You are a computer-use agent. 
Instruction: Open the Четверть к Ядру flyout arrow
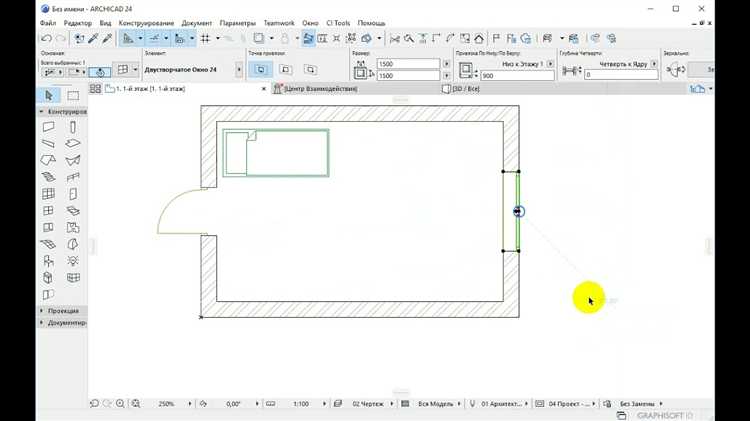pos(654,64)
